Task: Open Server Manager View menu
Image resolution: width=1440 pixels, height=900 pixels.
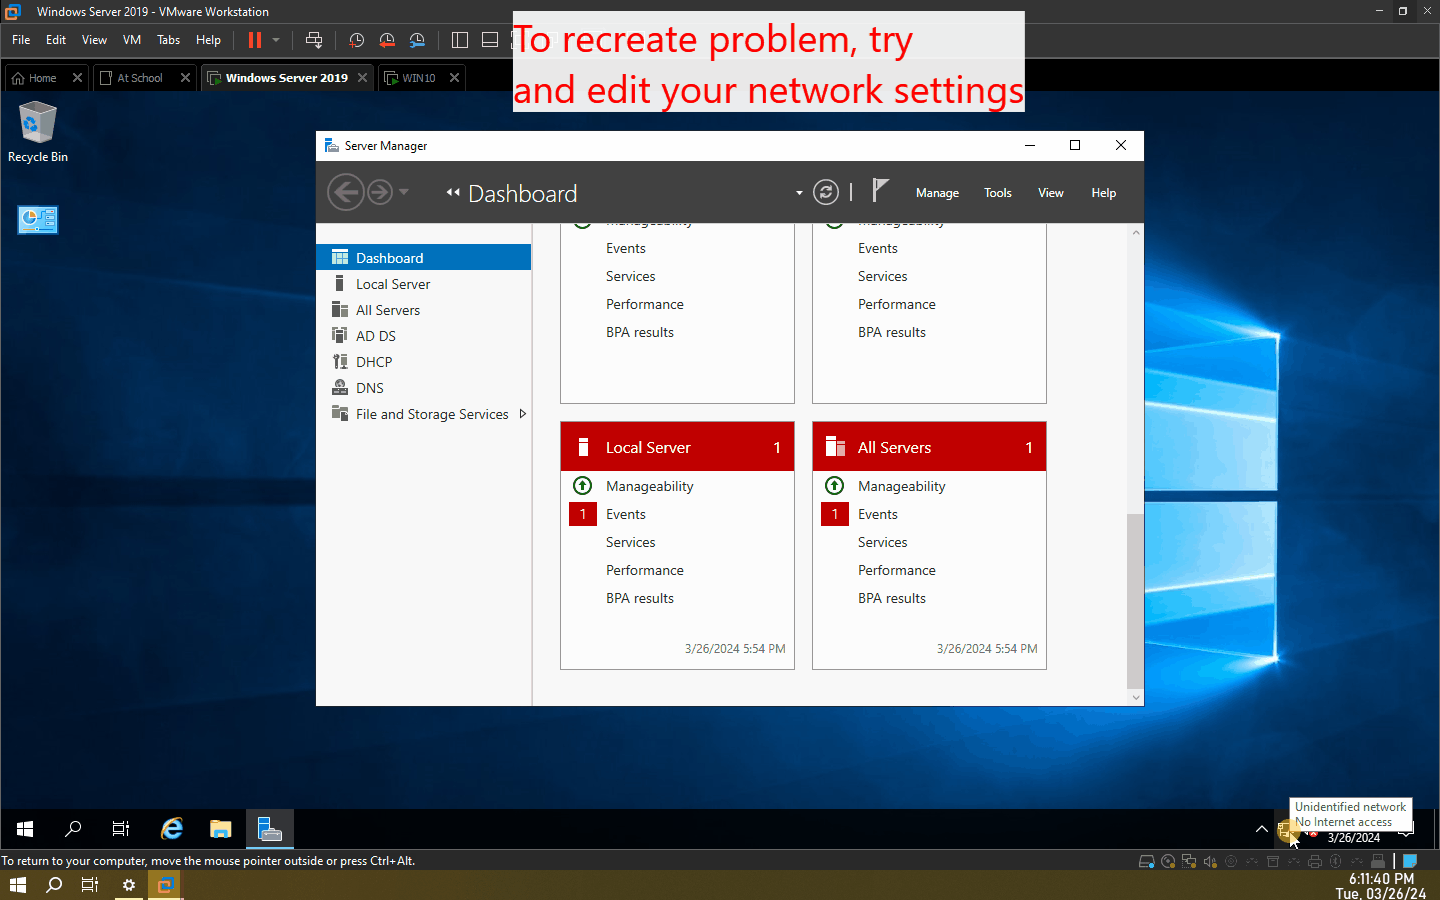Action: (x=1051, y=193)
